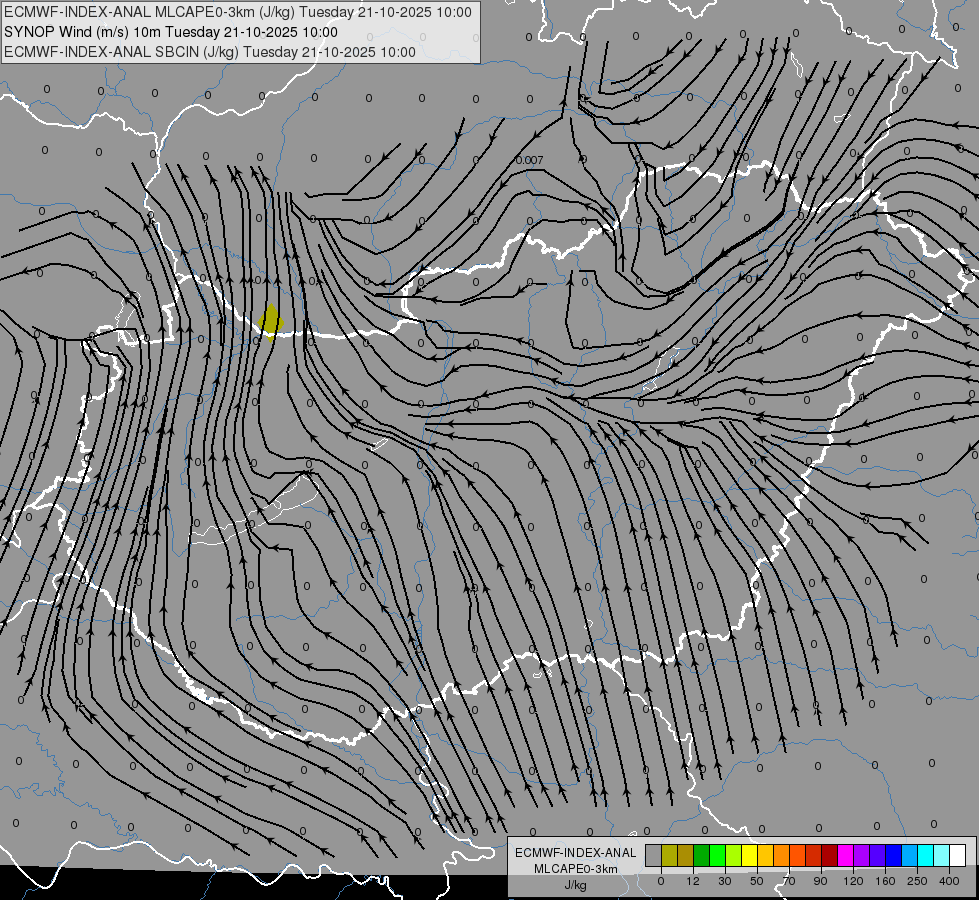Click the legend label 160
This screenshot has width=979, height=900.
(x=885, y=881)
